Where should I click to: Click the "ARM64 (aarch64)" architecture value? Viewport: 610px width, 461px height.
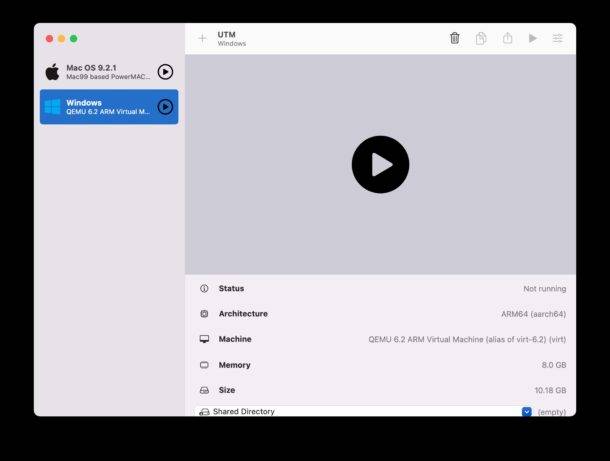(533, 314)
